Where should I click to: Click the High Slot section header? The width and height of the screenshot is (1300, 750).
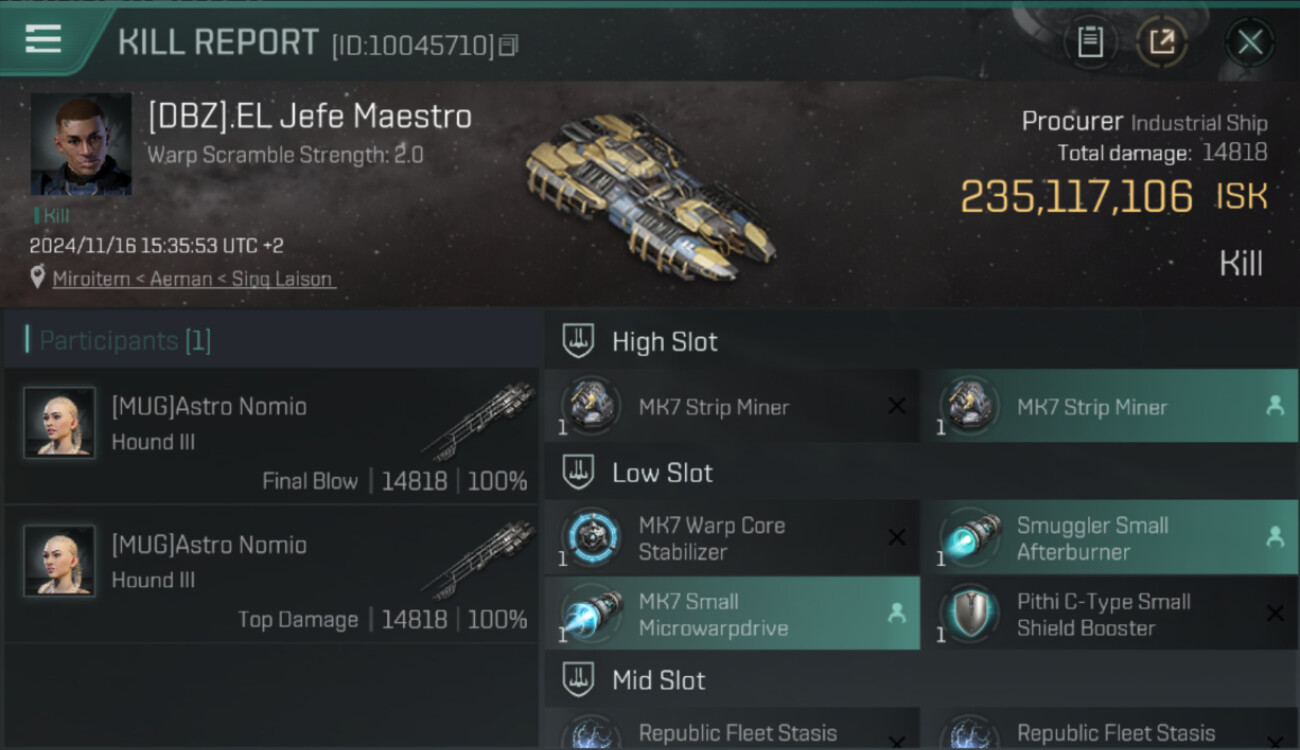click(664, 342)
